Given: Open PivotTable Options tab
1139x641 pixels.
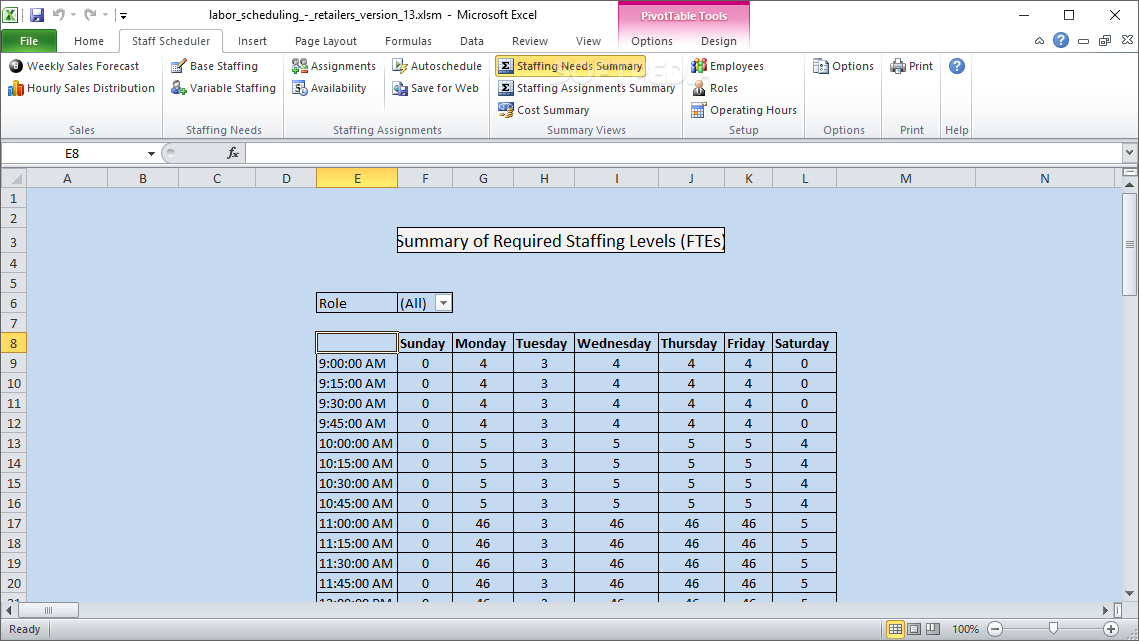Looking at the screenshot, I should [652, 41].
